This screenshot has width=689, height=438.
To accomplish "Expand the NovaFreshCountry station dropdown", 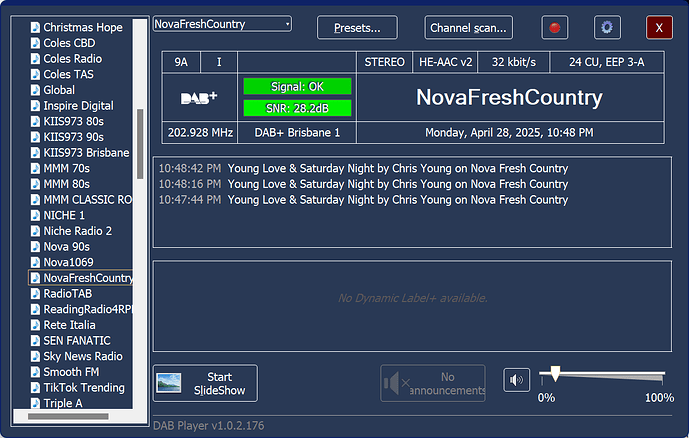I will click(287, 23).
